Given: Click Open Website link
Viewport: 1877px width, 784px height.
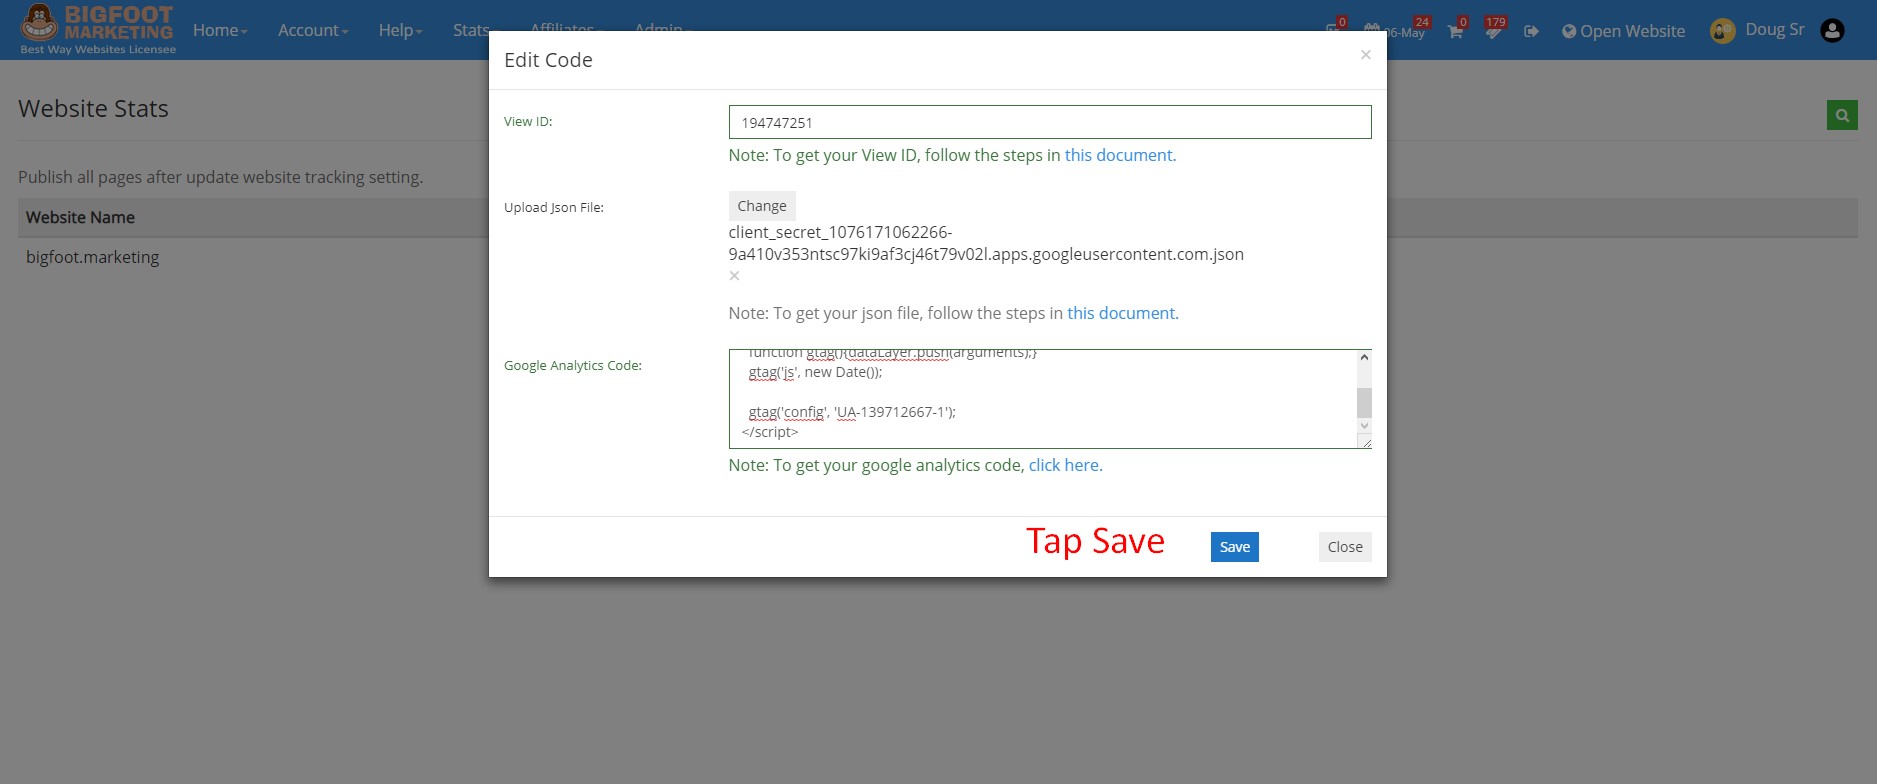Looking at the screenshot, I should click(1623, 31).
